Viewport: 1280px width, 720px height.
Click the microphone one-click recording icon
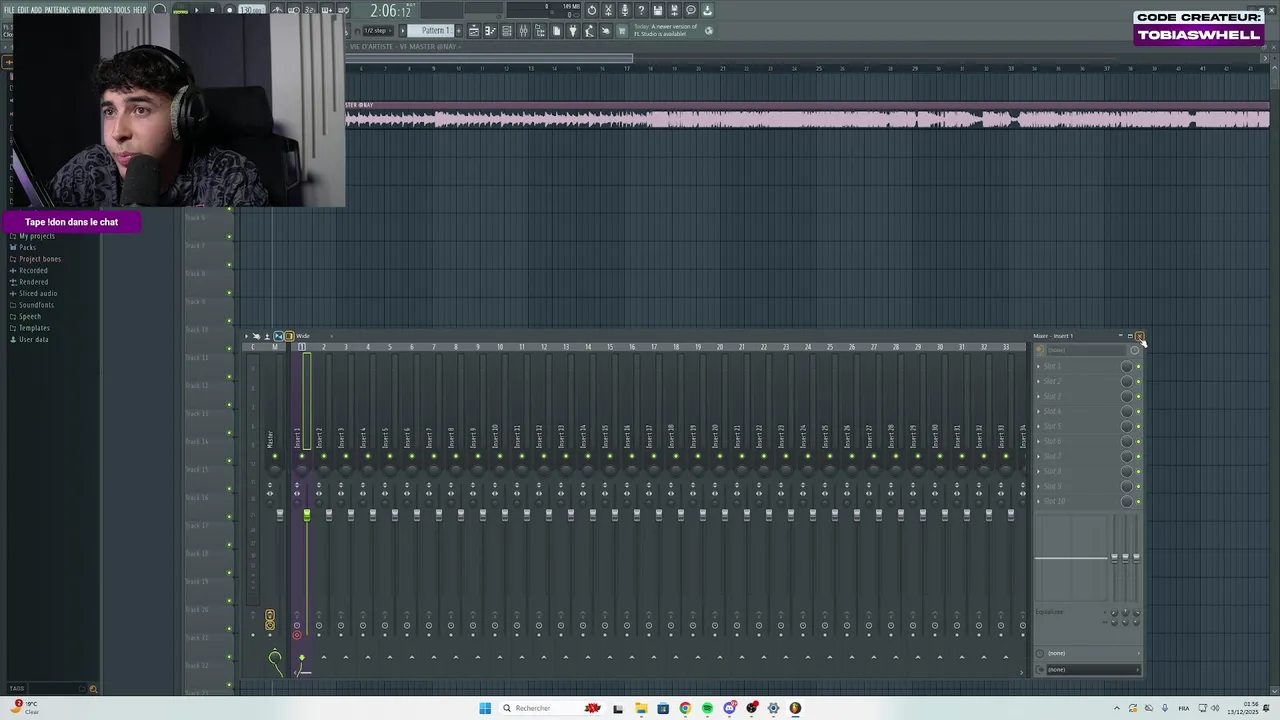[625, 10]
